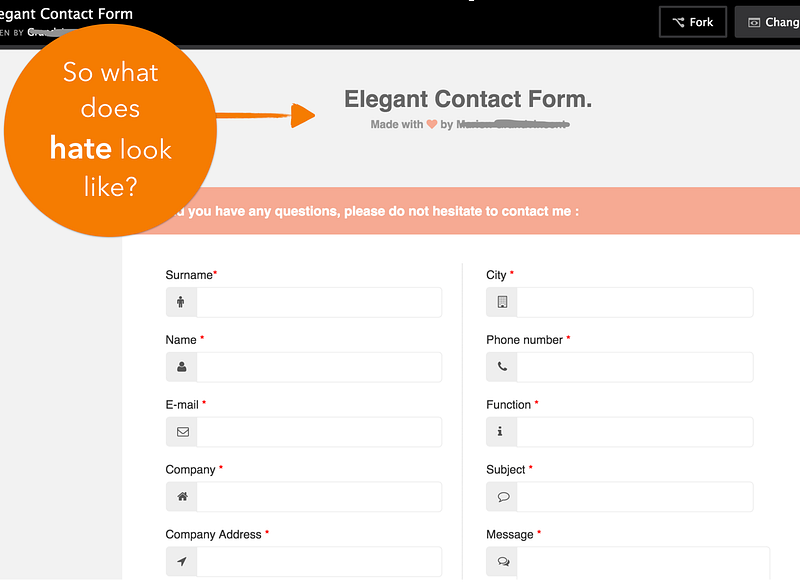This screenshot has height=582, width=800.
Task: Click the phone icon beside Phone number
Action: (x=502, y=366)
